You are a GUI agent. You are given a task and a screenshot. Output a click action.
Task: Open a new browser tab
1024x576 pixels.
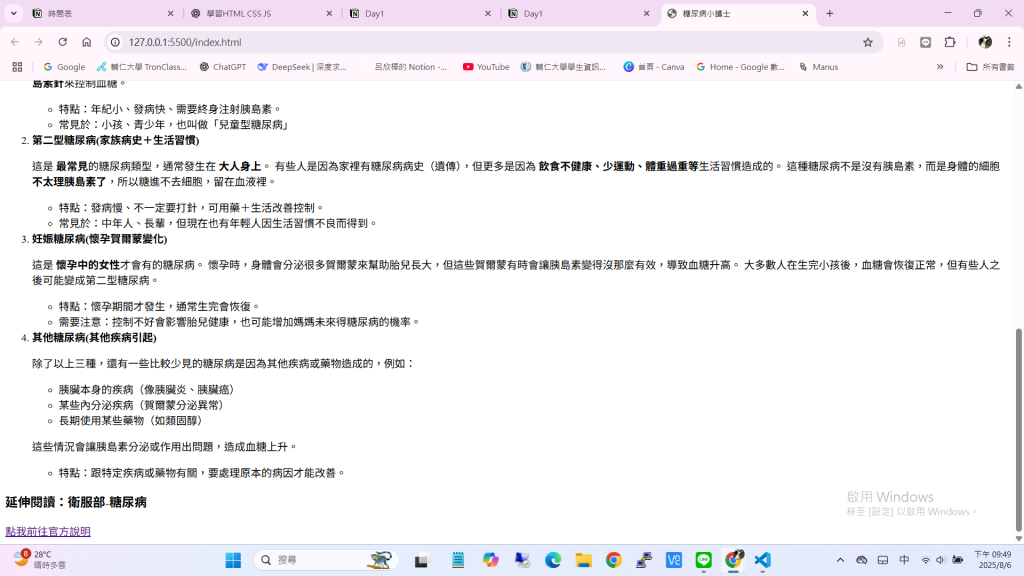830,13
